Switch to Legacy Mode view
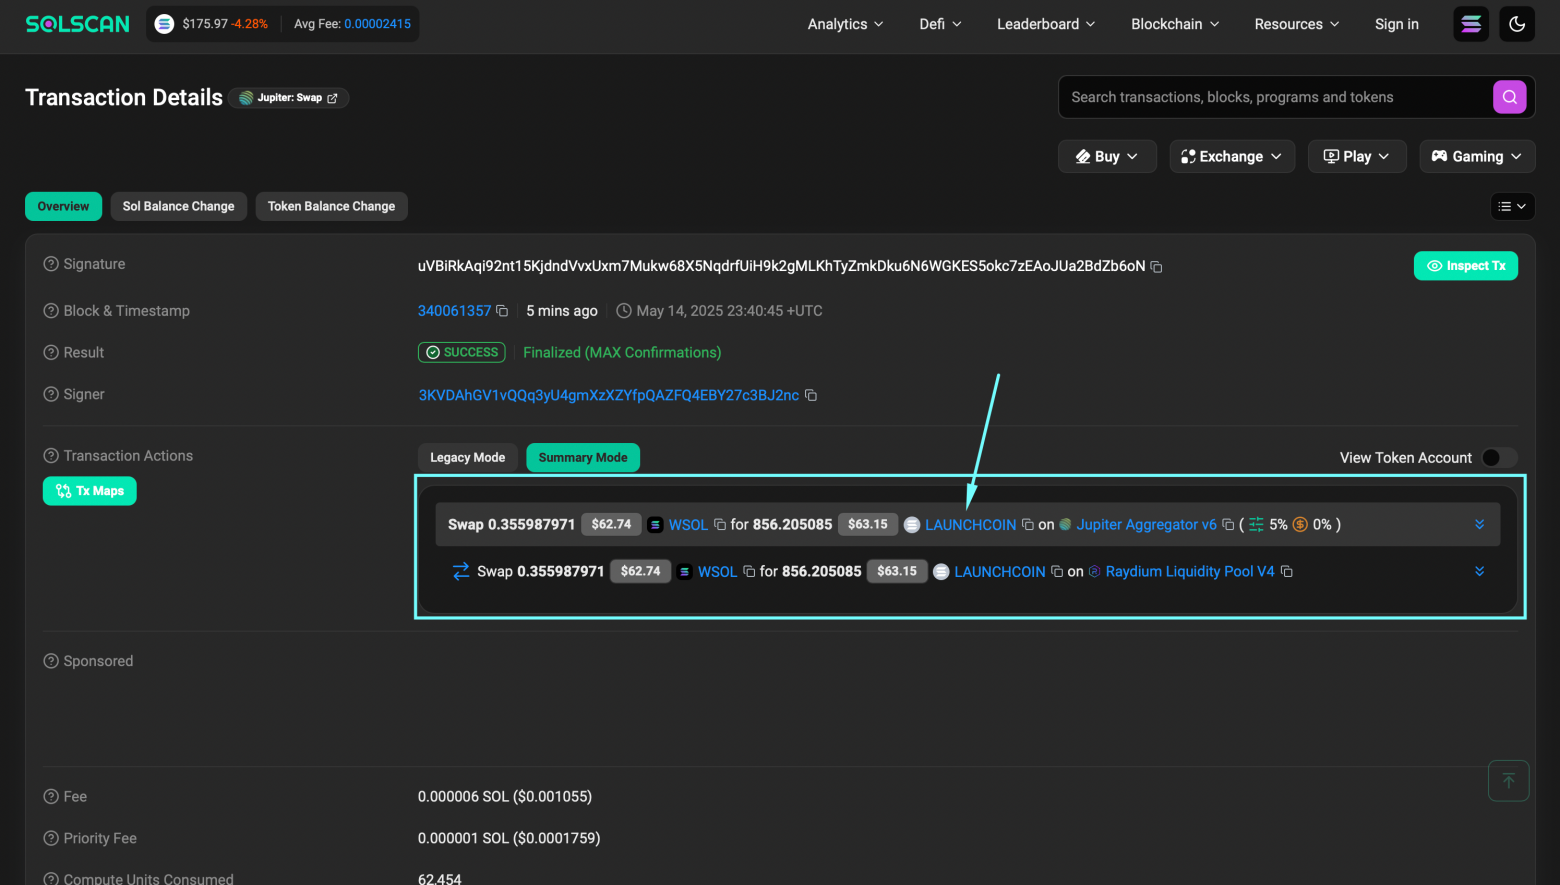 point(467,457)
